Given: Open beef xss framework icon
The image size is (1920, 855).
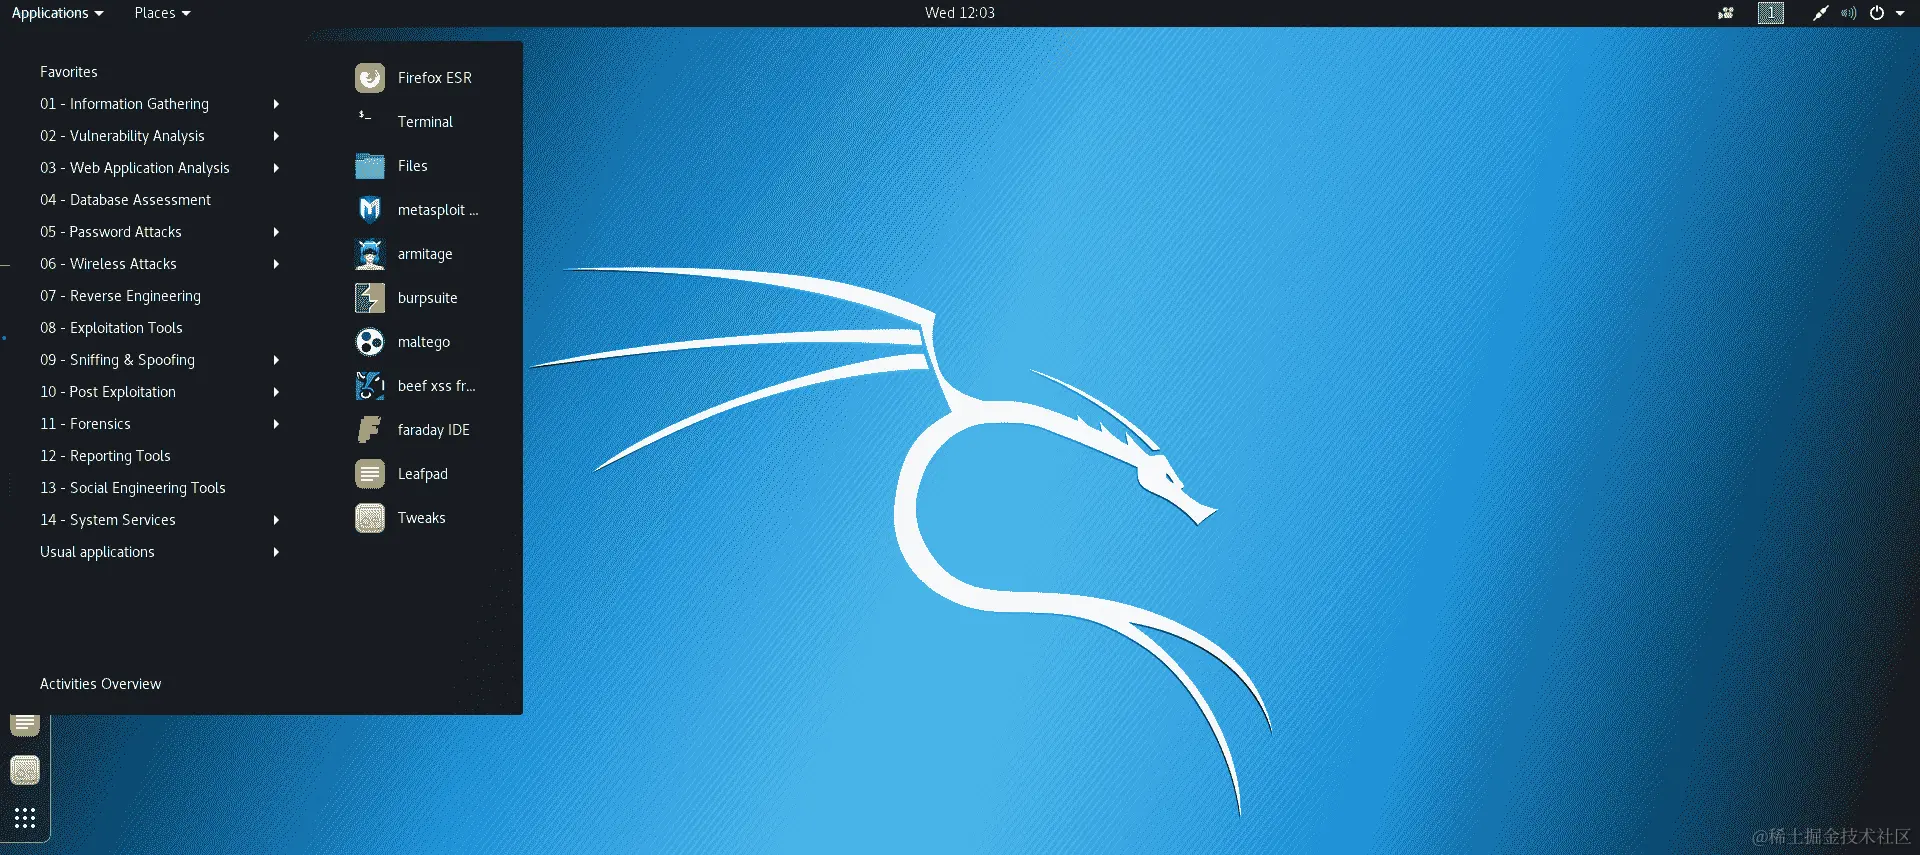Looking at the screenshot, I should coord(370,386).
